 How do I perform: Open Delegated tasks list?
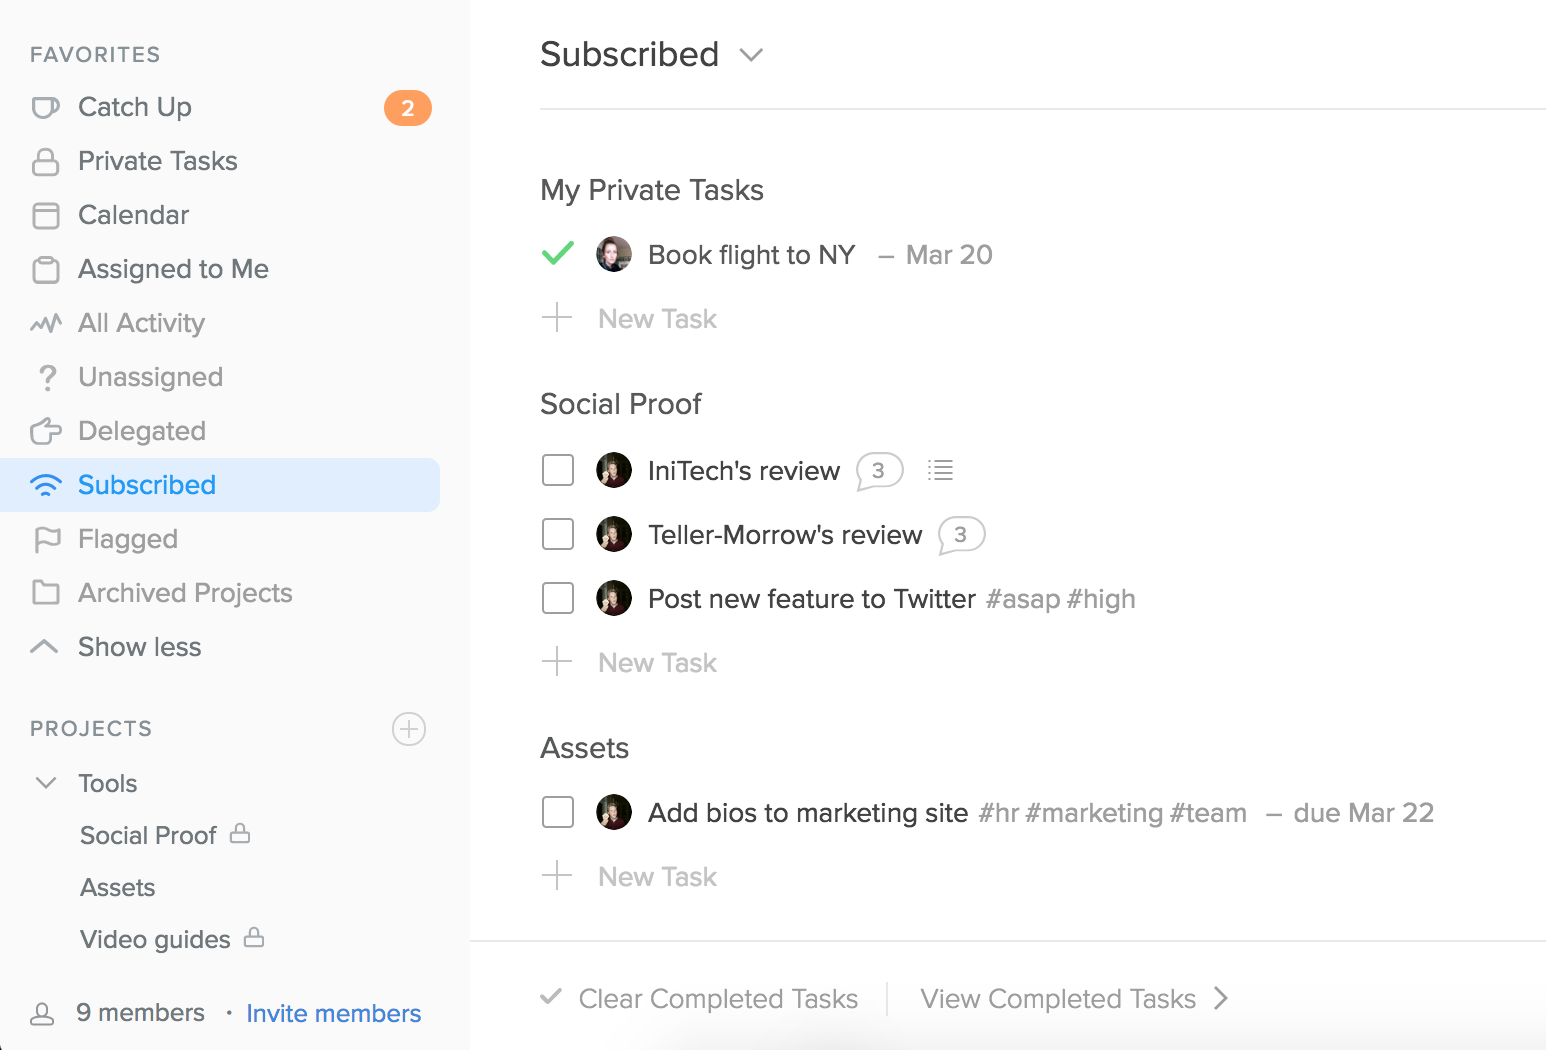142,431
